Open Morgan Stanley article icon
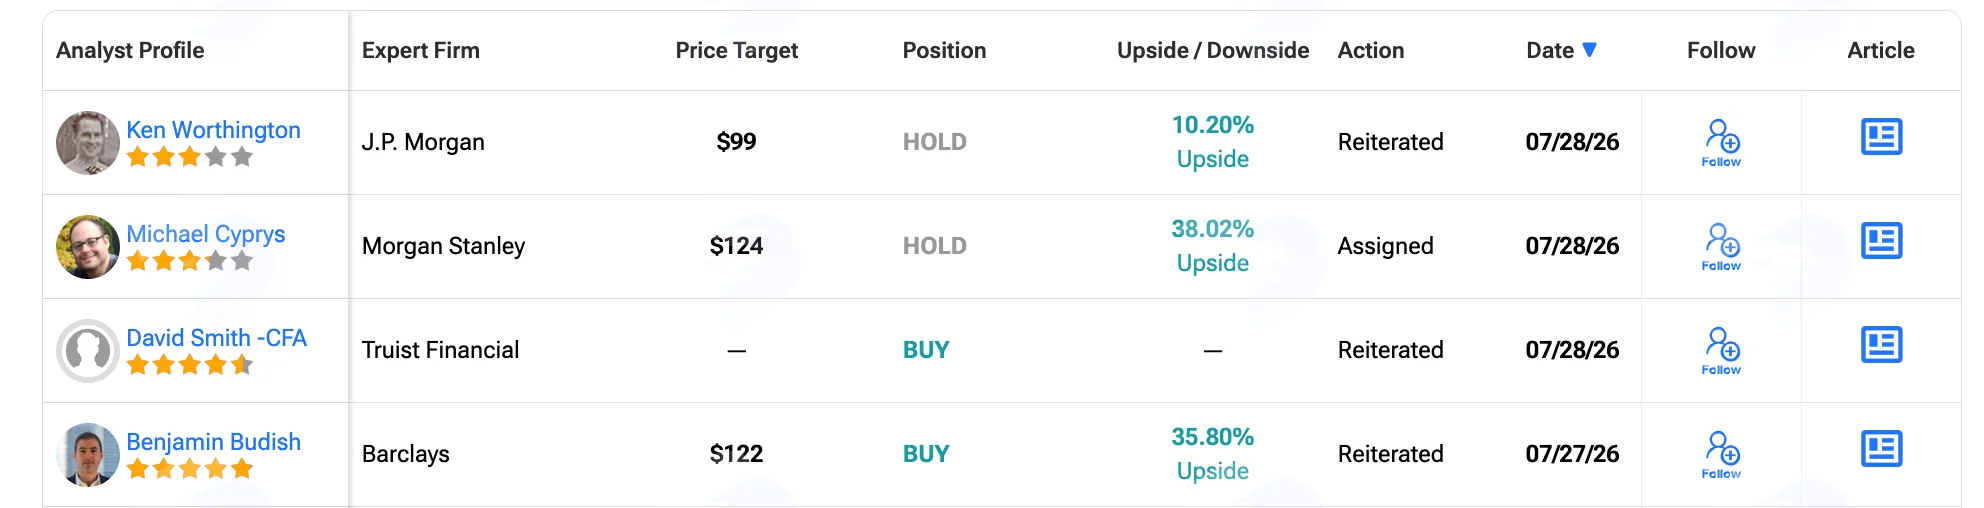The width and height of the screenshot is (1984, 508). click(x=1881, y=241)
